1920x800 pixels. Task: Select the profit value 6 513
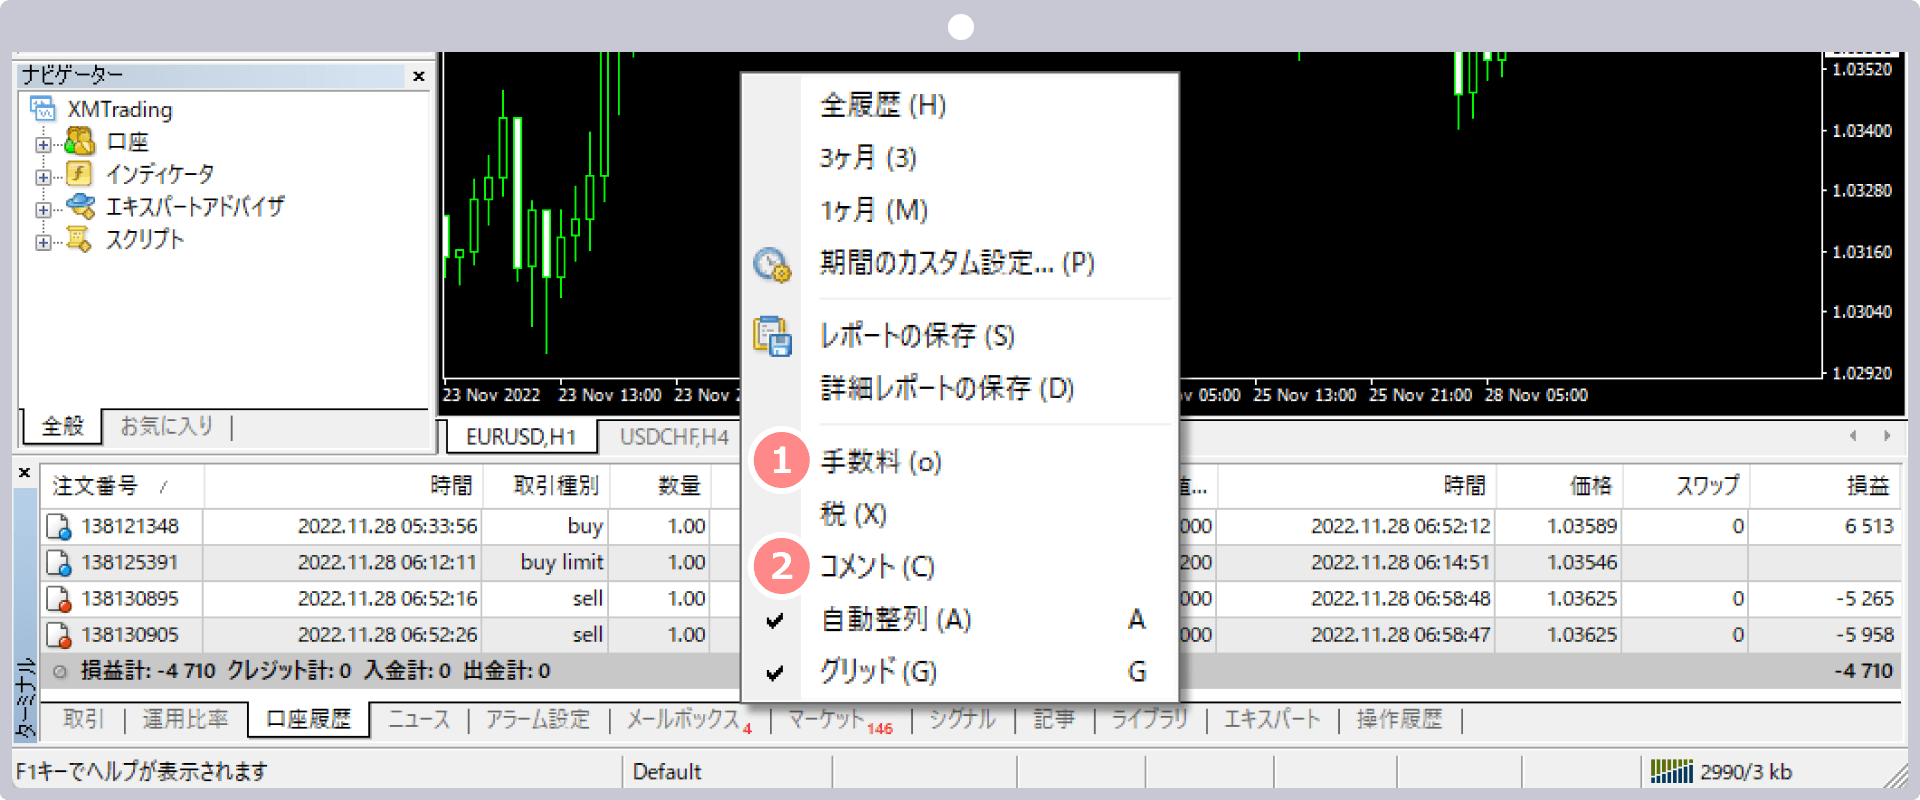pos(1868,526)
